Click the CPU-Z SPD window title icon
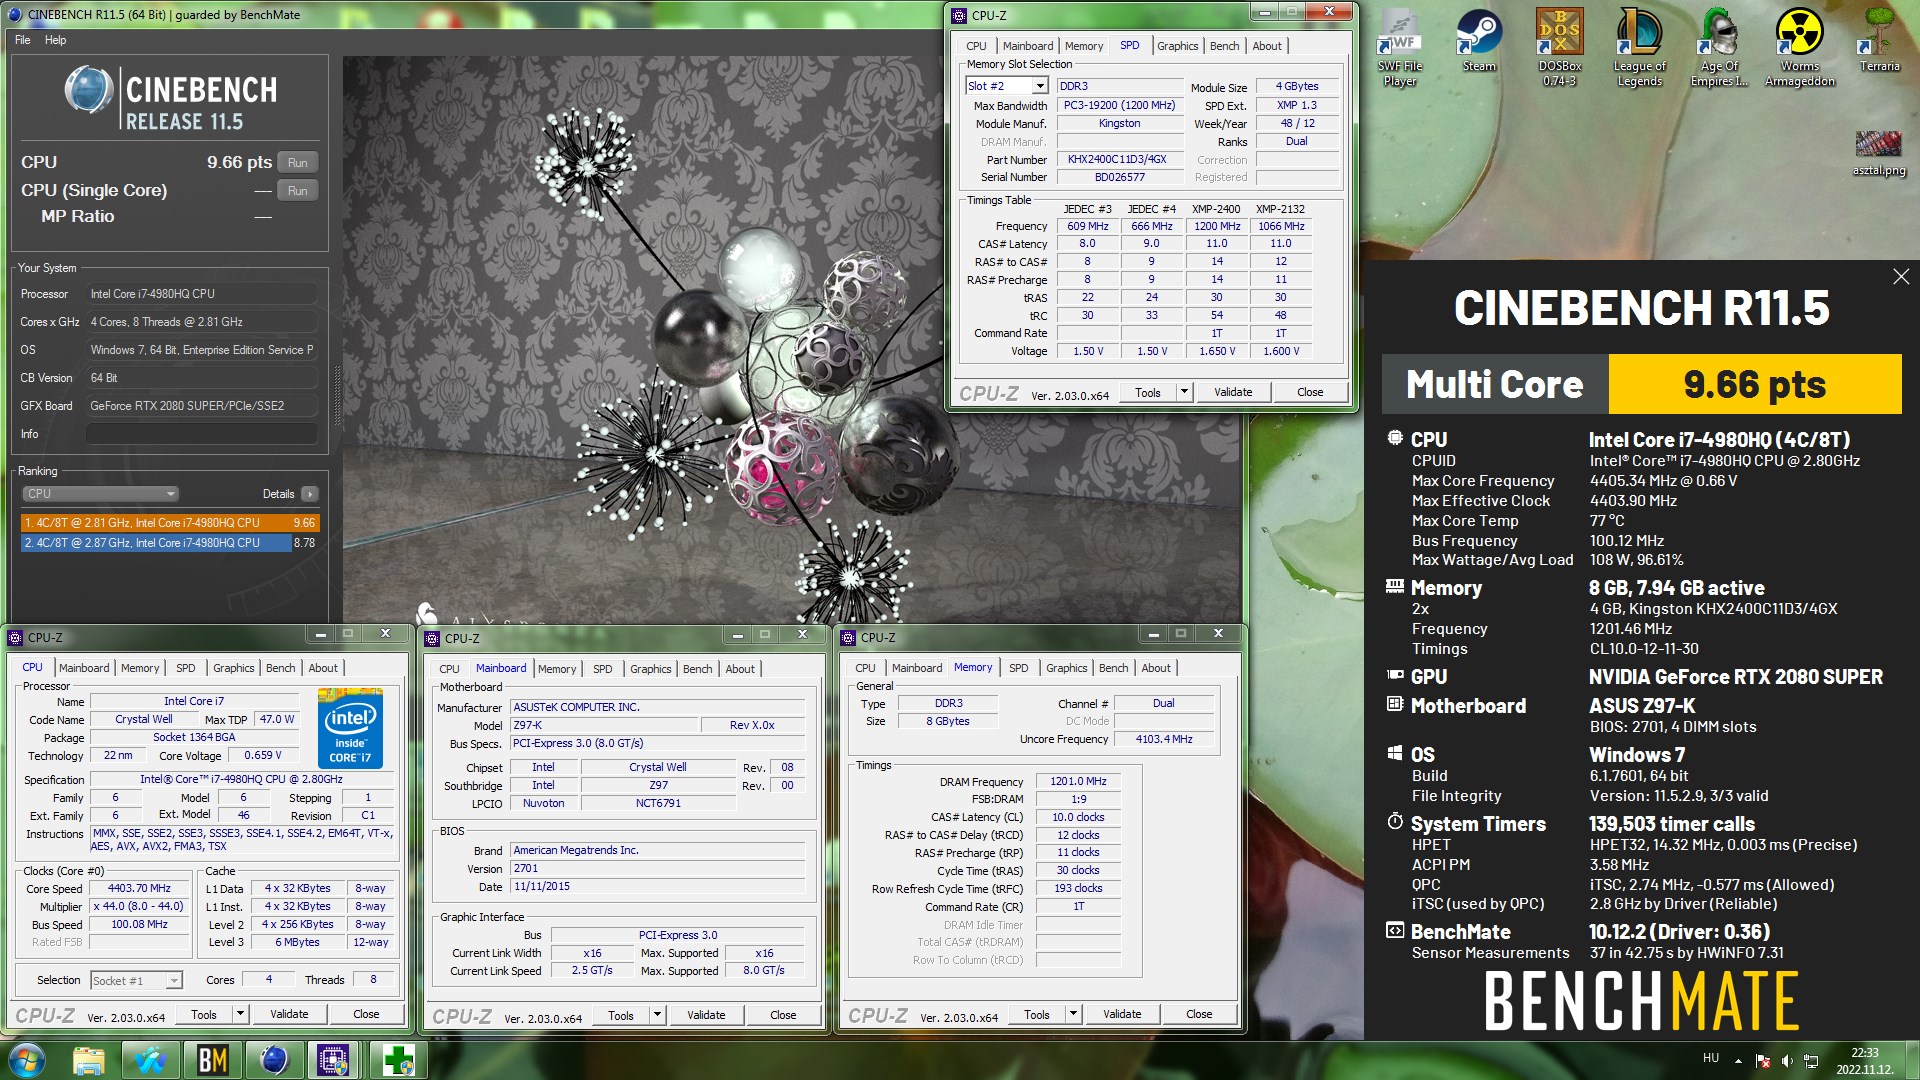 click(959, 15)
